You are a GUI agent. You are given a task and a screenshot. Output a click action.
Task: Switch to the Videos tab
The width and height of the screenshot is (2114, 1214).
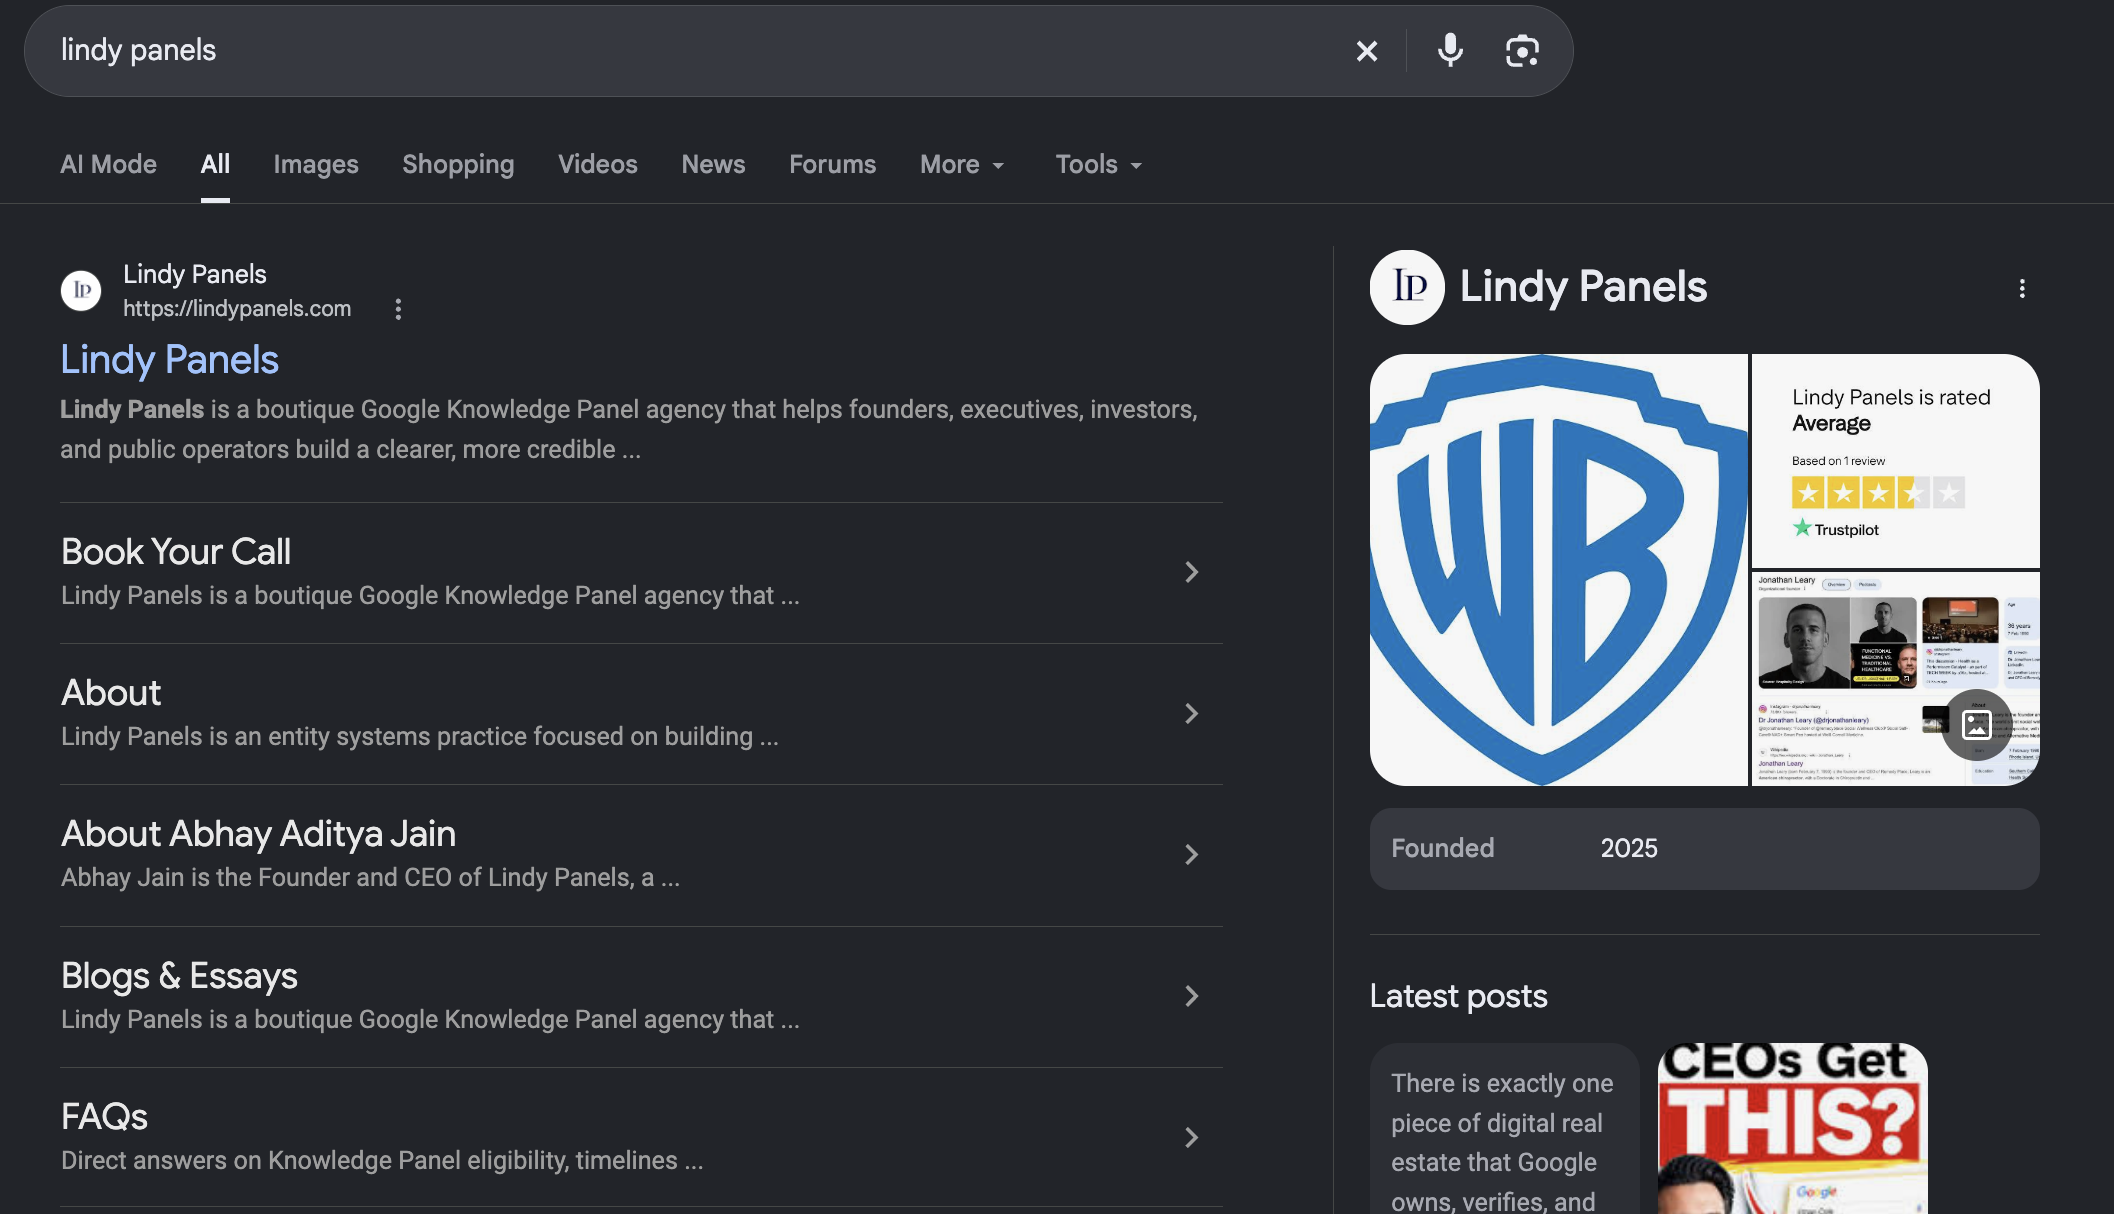coord(597,164)
